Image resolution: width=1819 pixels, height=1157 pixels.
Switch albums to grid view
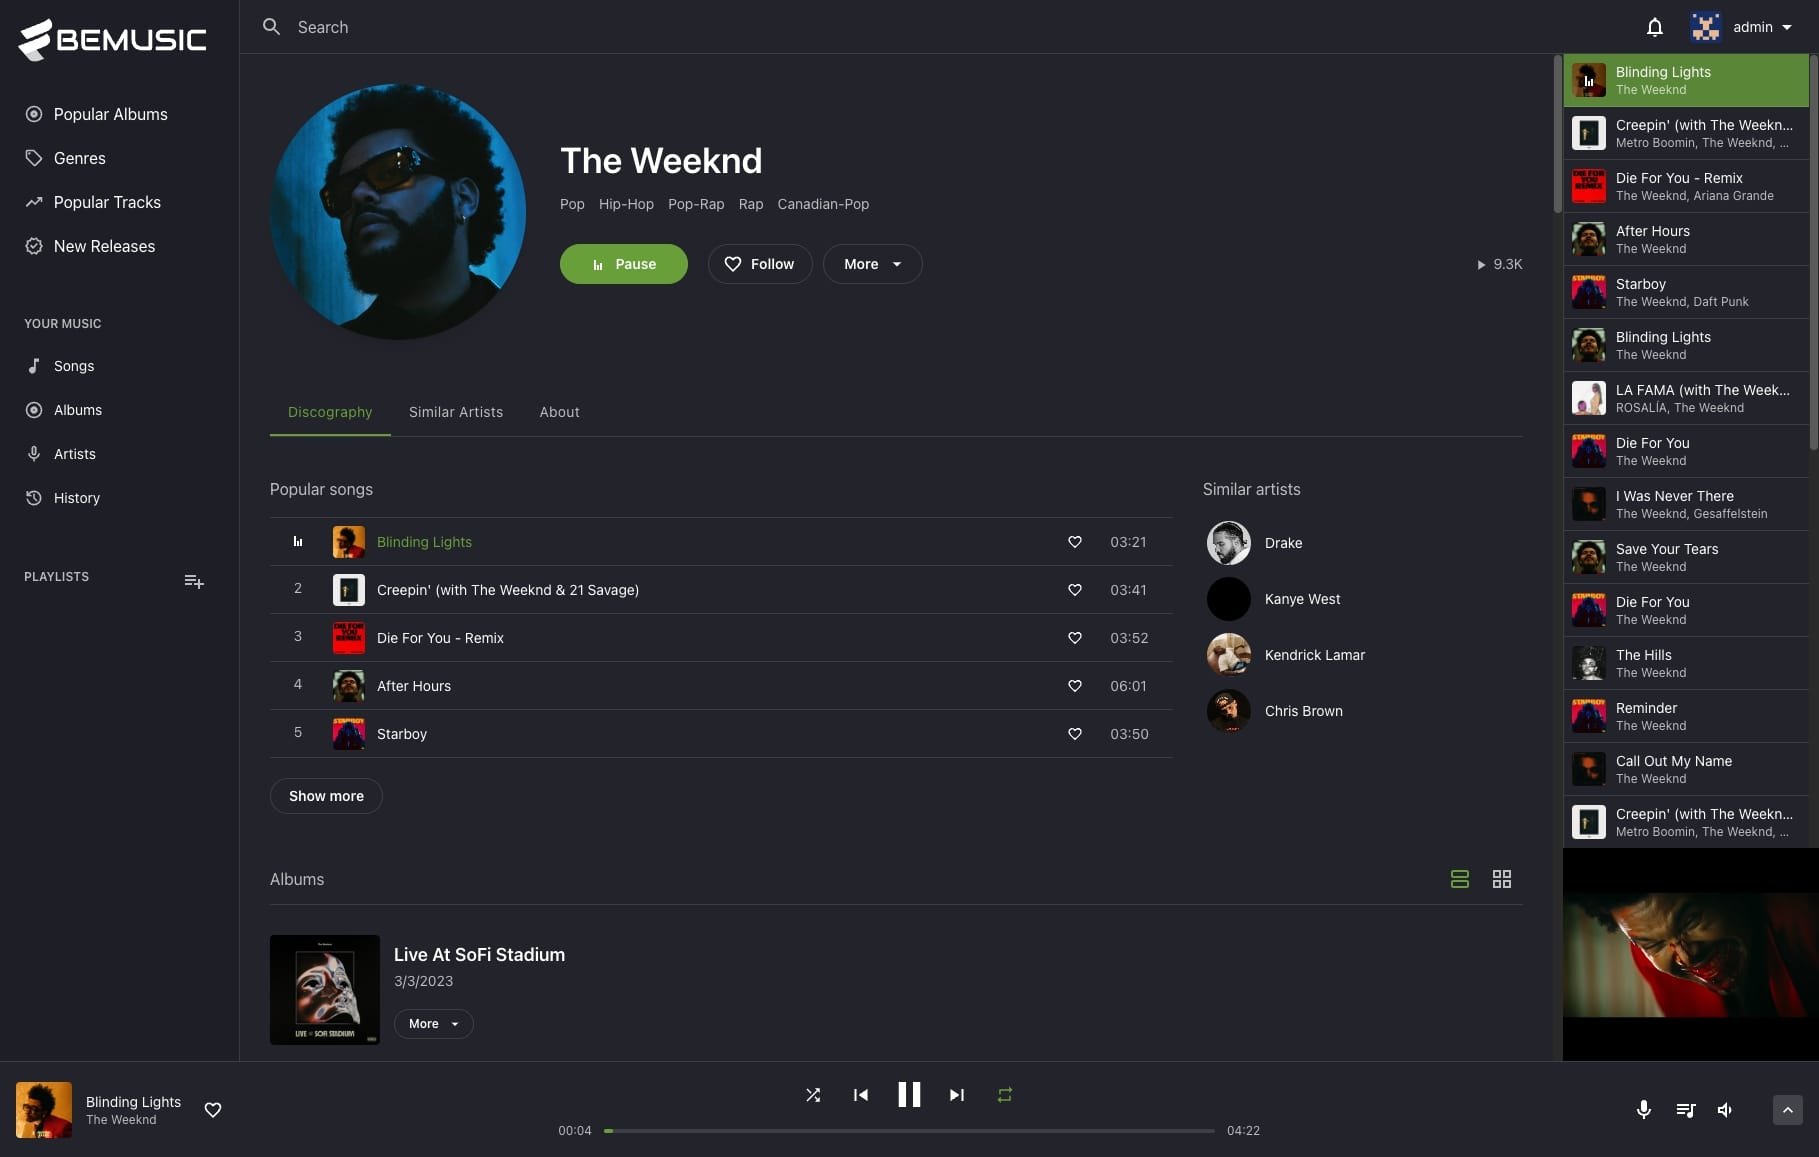pos(1502,879)
